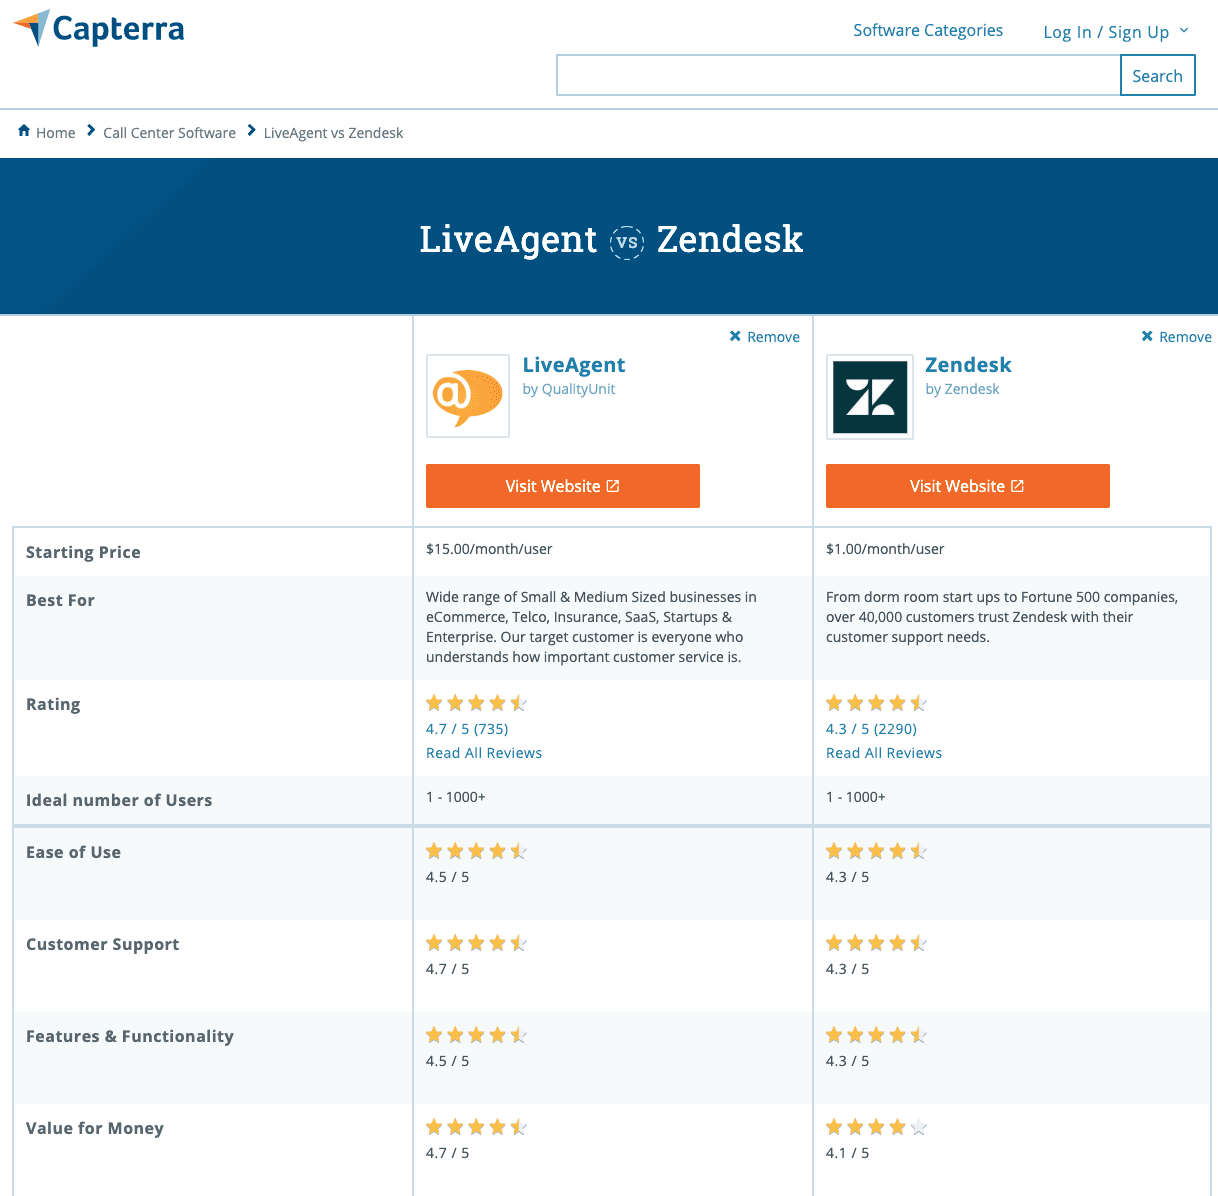Click the Capterra logo
The height and width of the screenshot is (1196, 1218).
click(97, 28)
